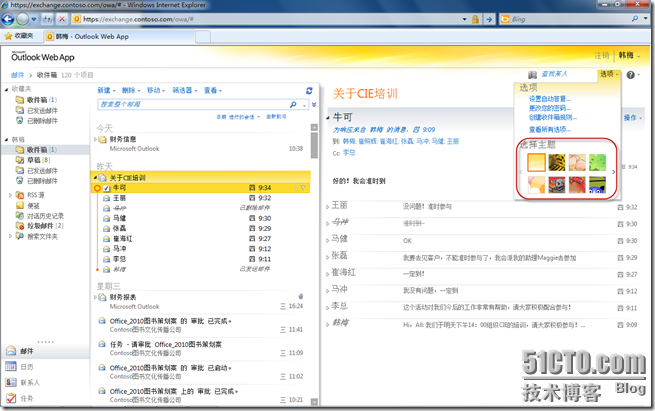Collapse the 韩梅 mailbox tree
655x411 pixels.
tap(6, 140)
